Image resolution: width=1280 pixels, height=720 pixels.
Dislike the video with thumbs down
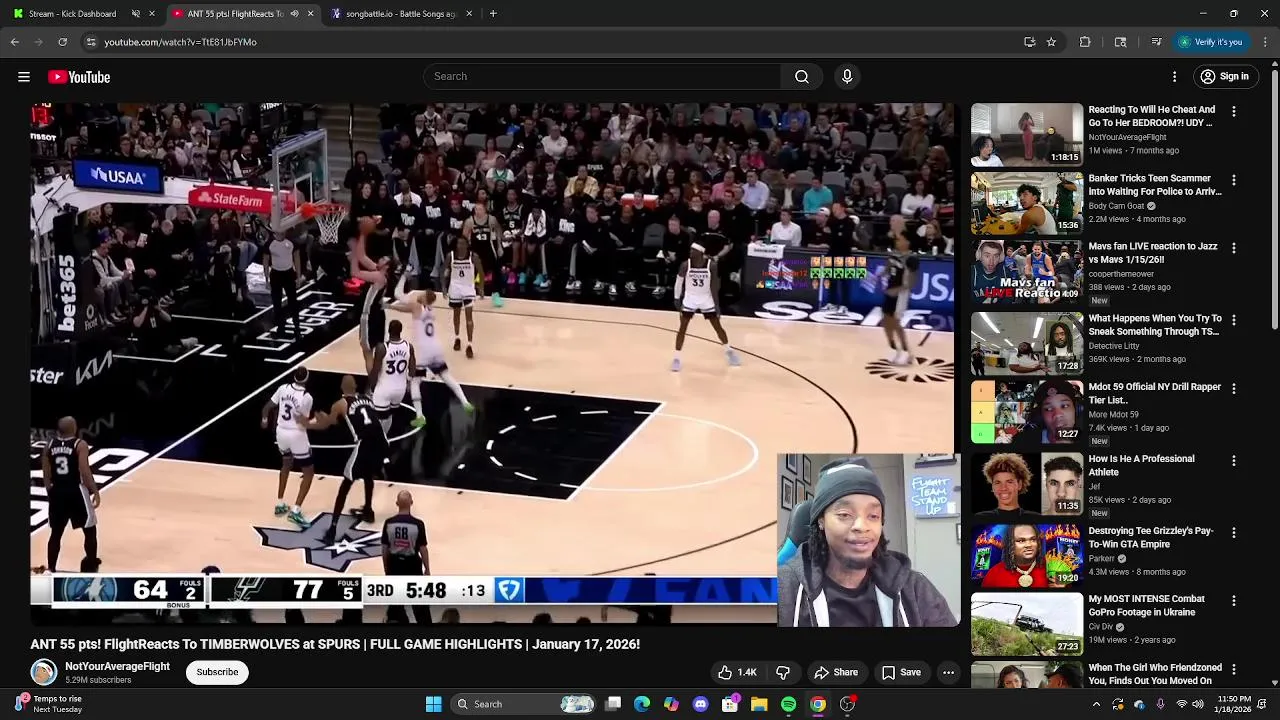coord(783,673)
